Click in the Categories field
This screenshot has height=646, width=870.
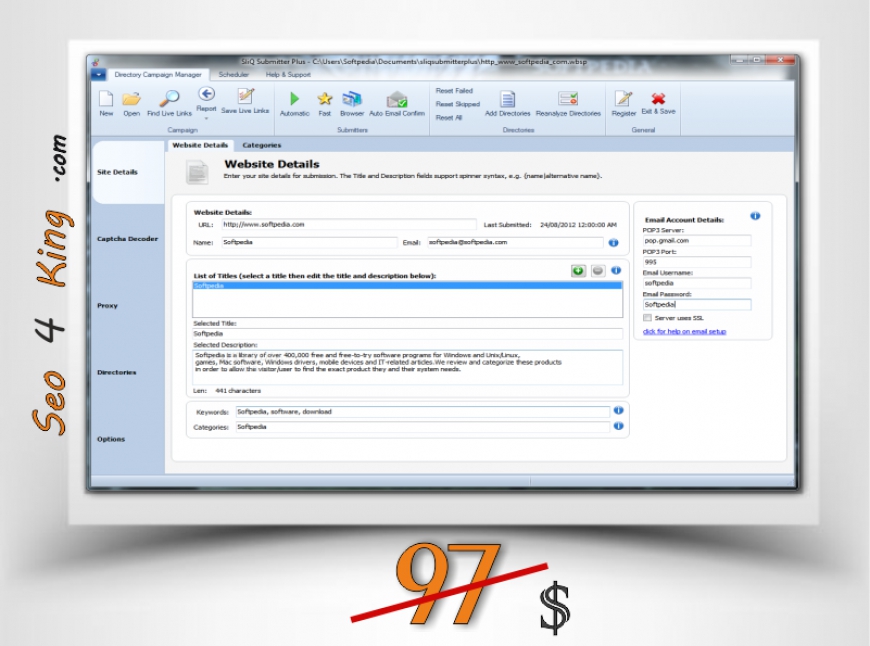click(x=423, y=427)
